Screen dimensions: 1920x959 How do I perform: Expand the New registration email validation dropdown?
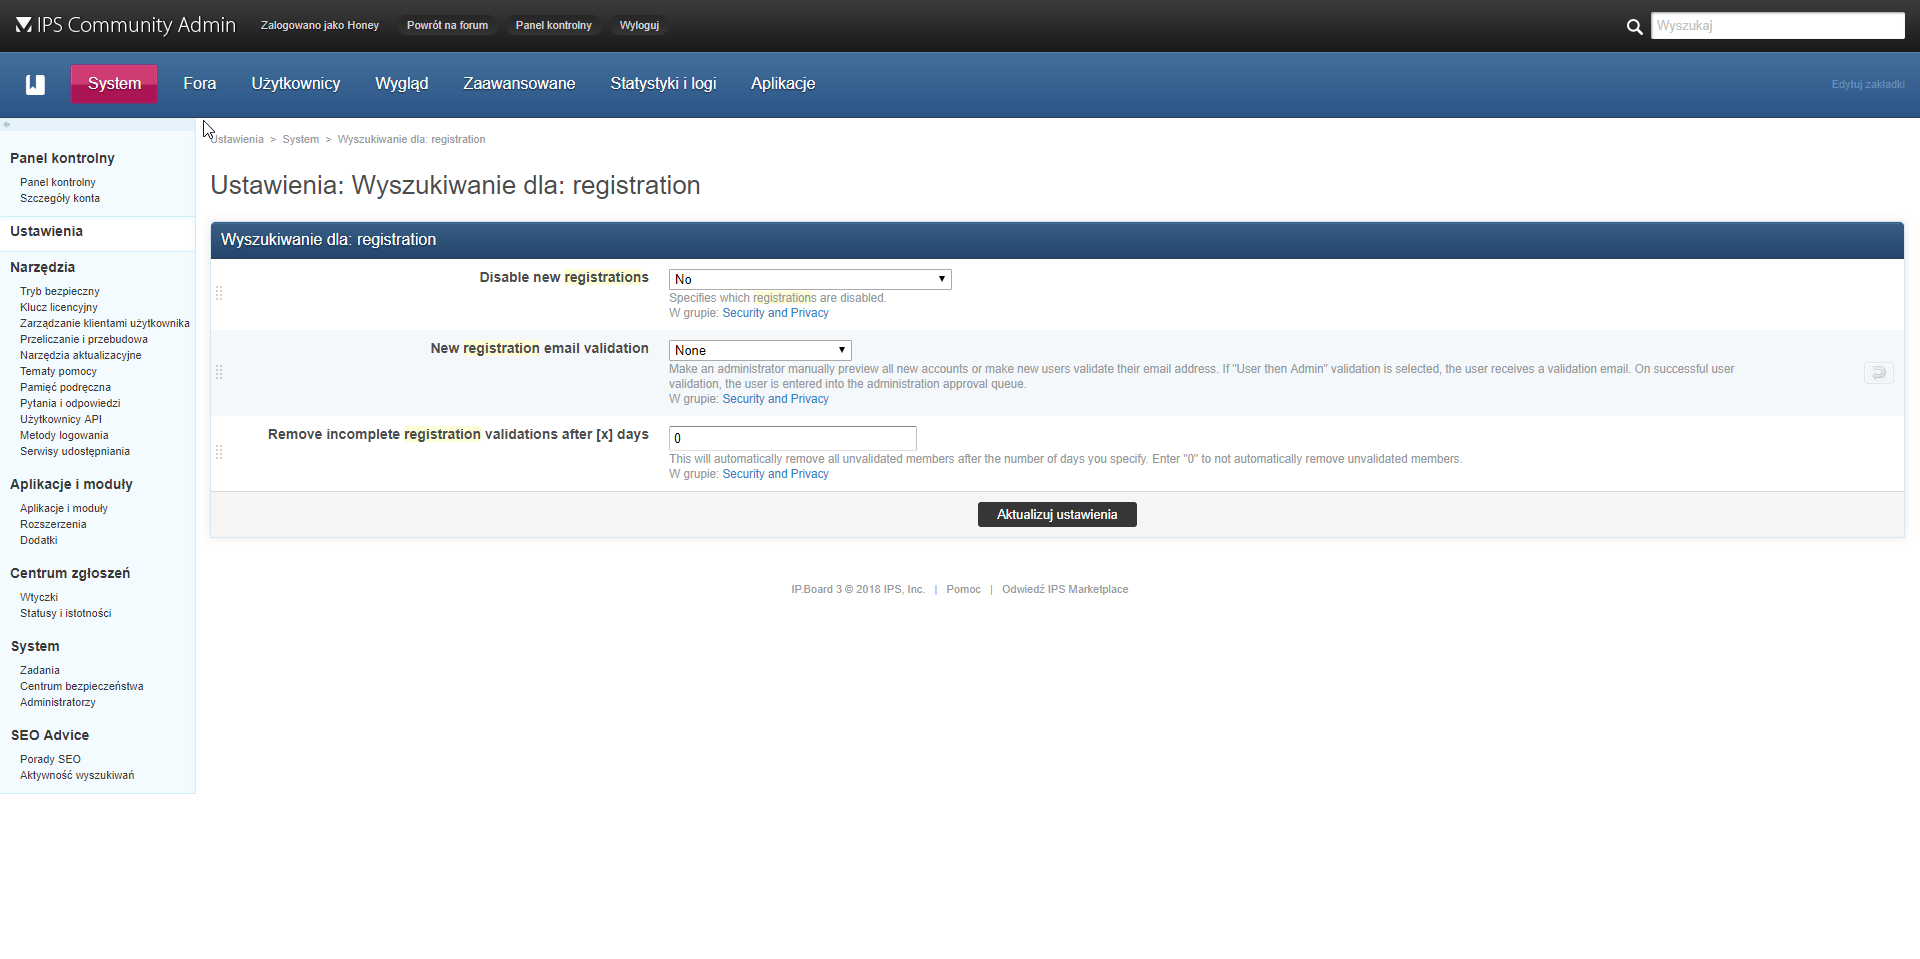pos(759,350)
